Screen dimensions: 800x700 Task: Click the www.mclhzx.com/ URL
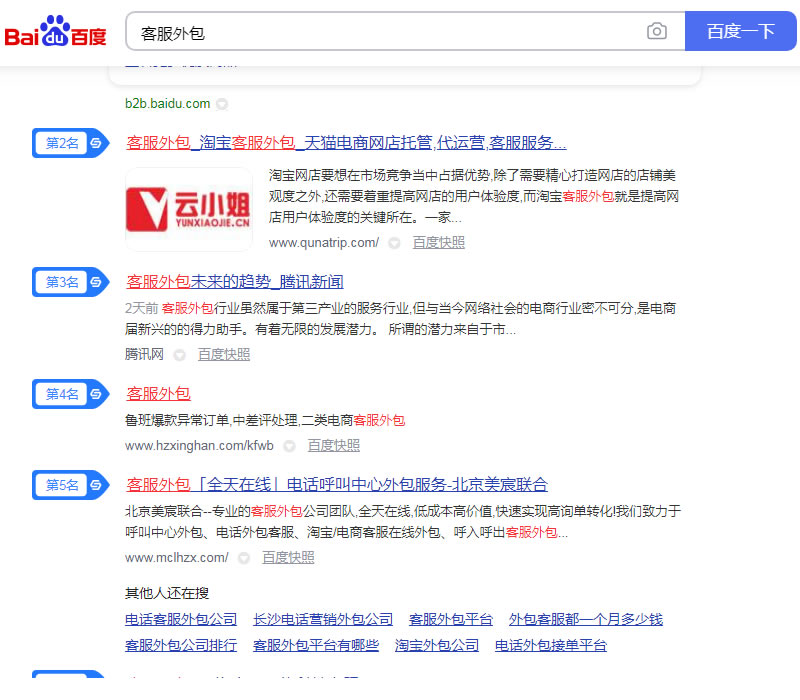(x=177, y=558)
